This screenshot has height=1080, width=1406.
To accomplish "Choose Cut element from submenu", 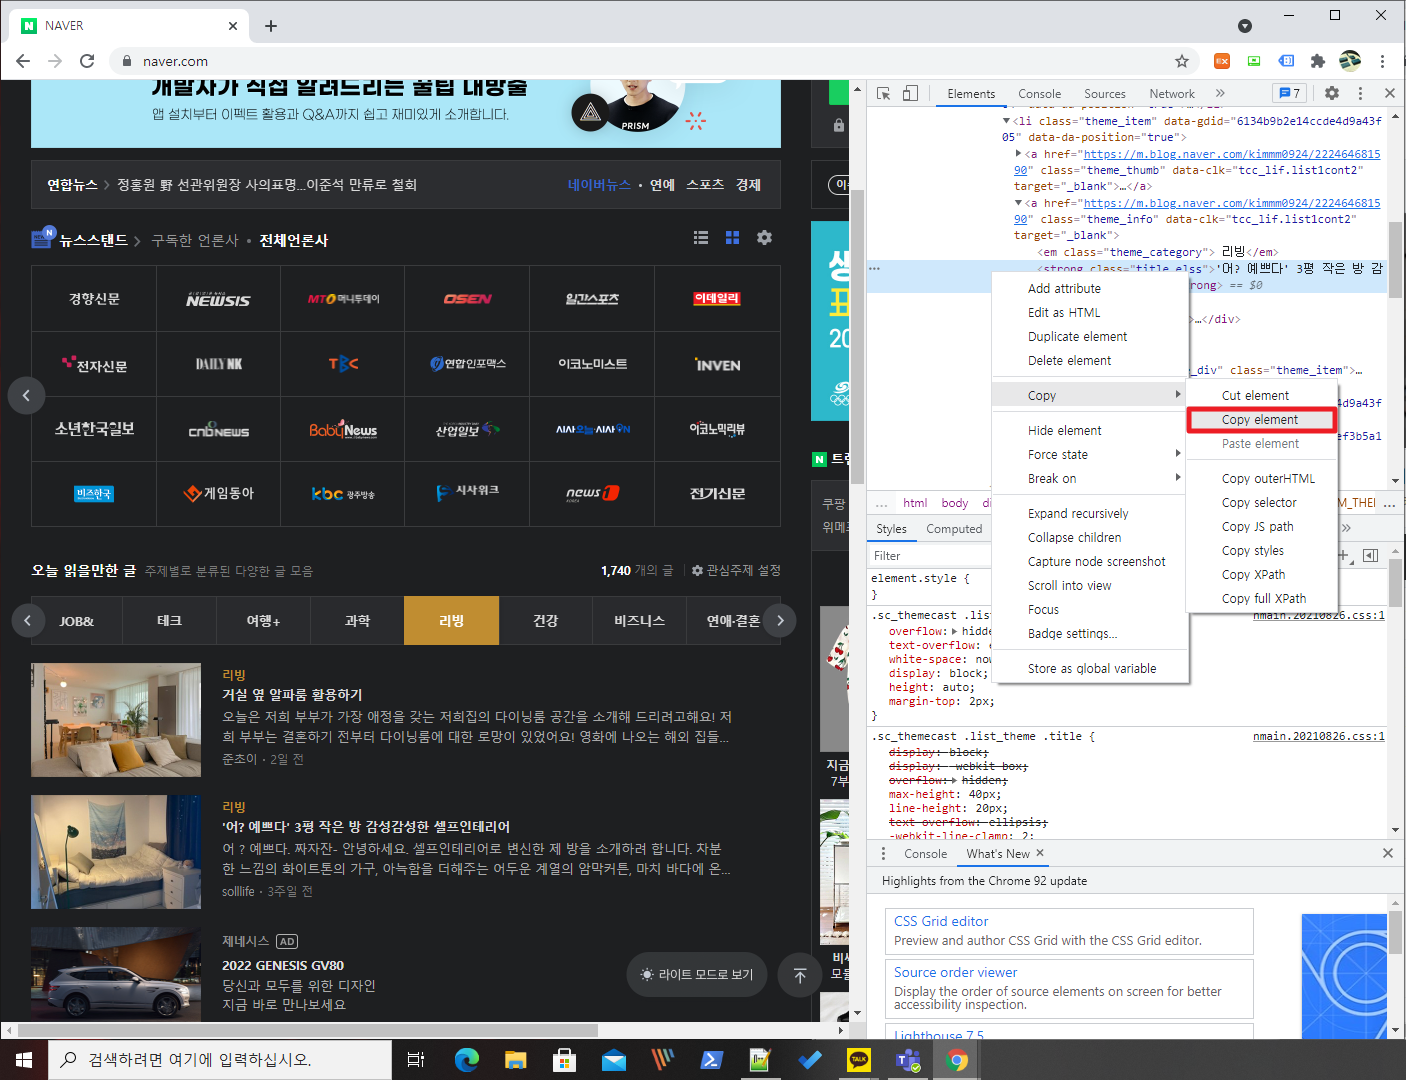I will coord(1261,396).
